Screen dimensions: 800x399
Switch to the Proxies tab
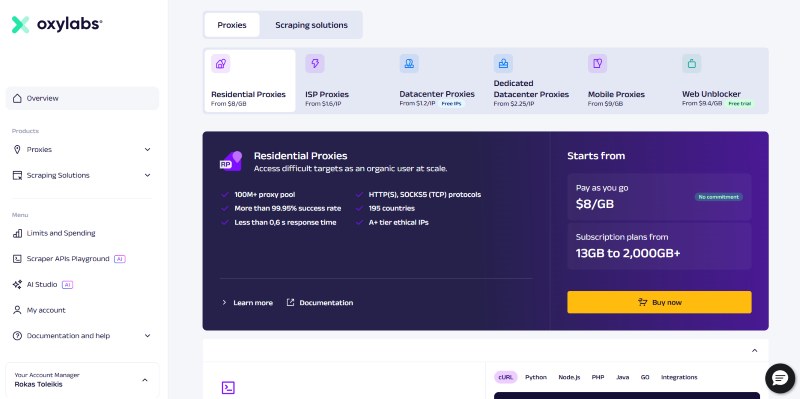click(232, 25)
